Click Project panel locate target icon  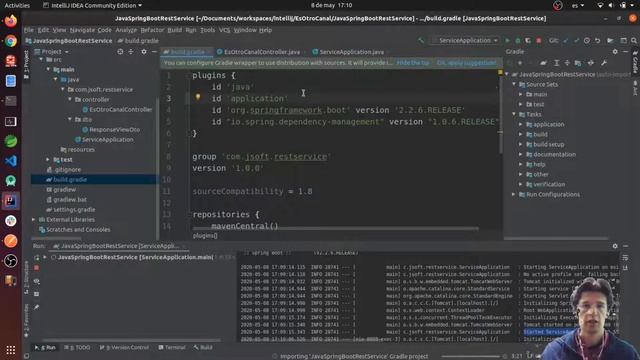[x=120, y=52]
